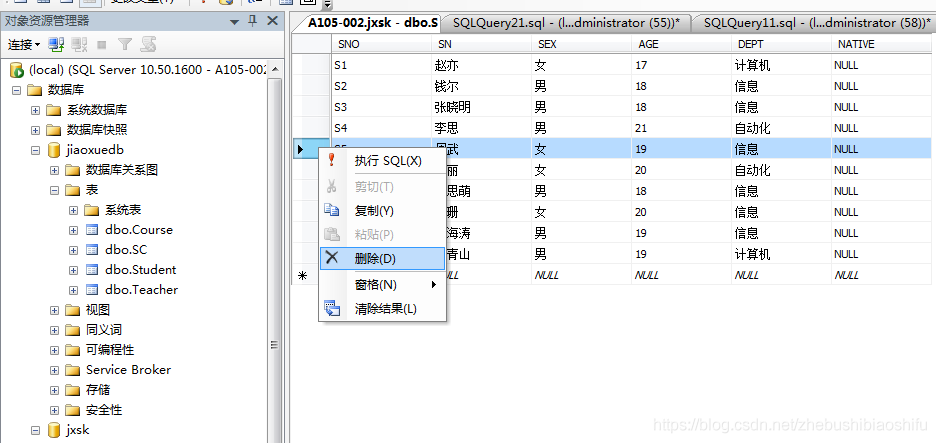Pin the Object Explorer panel
The height and width of the screenshot is (443, 936).
click(x=253, y=21)
